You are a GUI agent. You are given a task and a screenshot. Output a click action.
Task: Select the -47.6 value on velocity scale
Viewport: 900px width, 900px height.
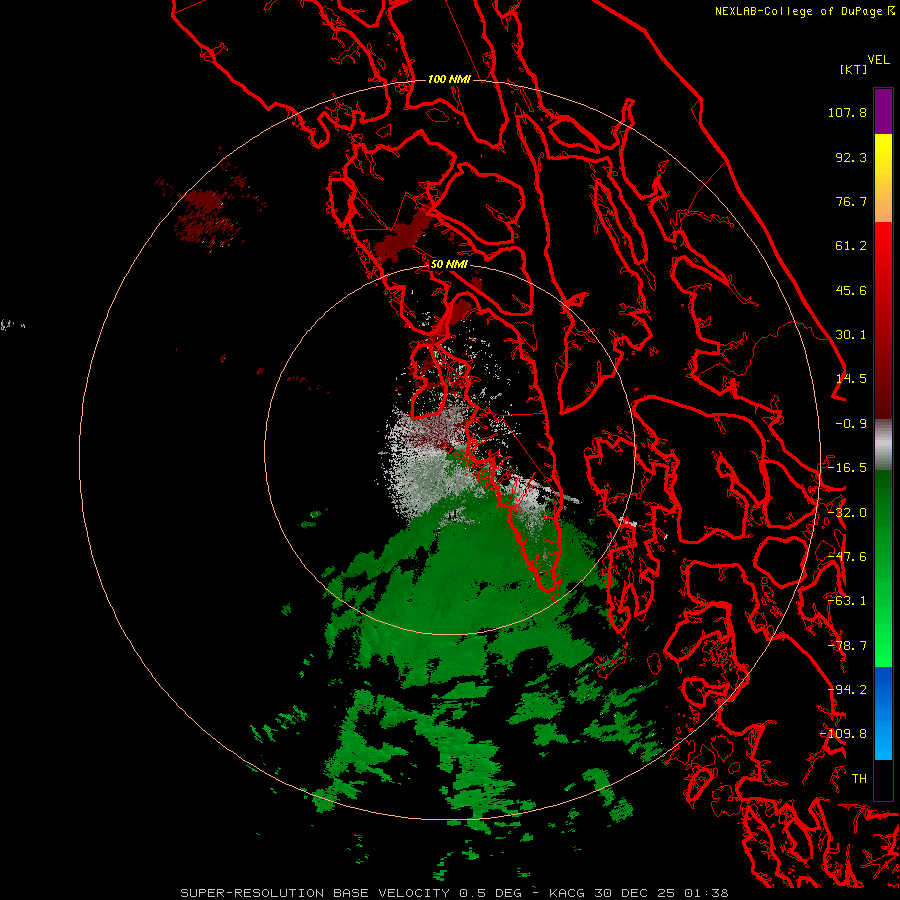[x=847, y=557]
